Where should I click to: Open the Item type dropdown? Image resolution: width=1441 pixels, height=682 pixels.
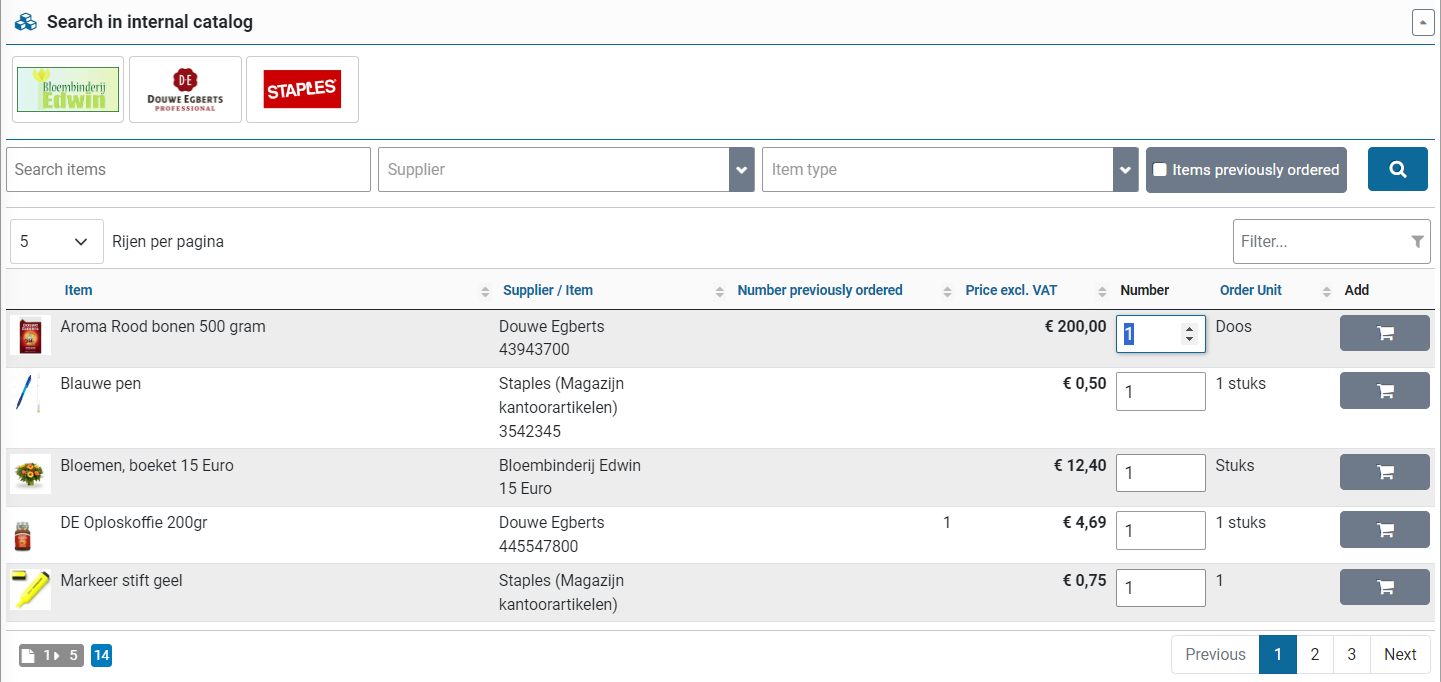point(1125,170)
